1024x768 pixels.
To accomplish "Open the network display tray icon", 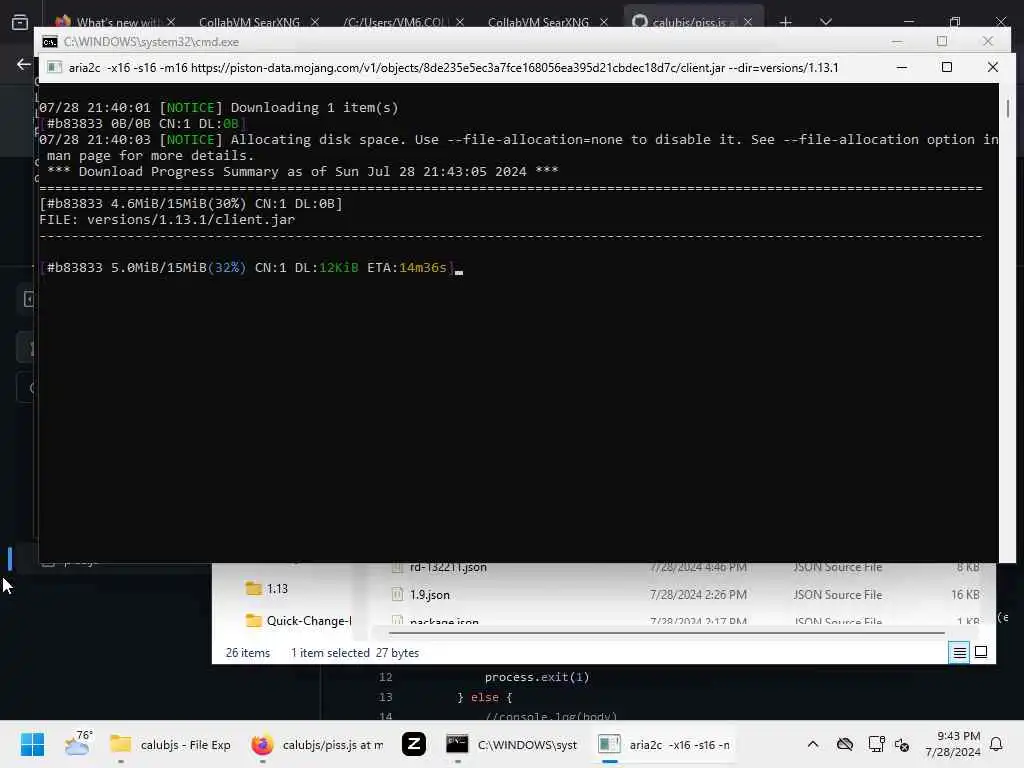I will 876,744.
